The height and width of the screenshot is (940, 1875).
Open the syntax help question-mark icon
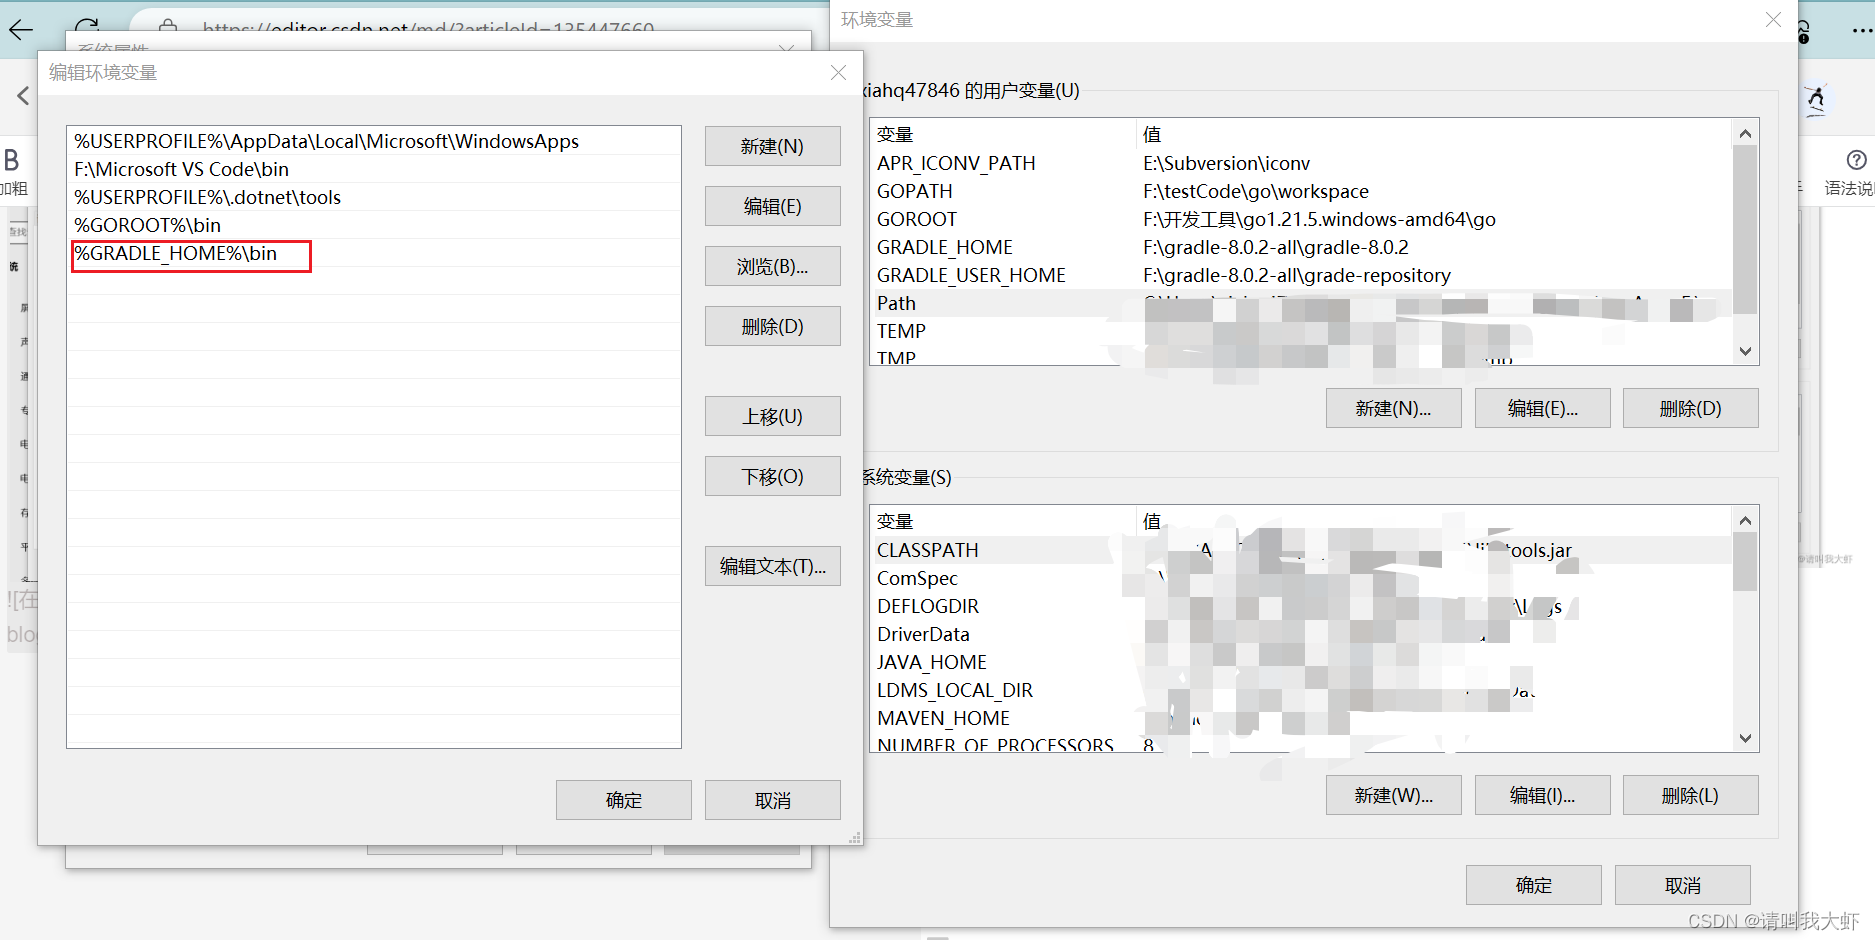coord(1856,160)
